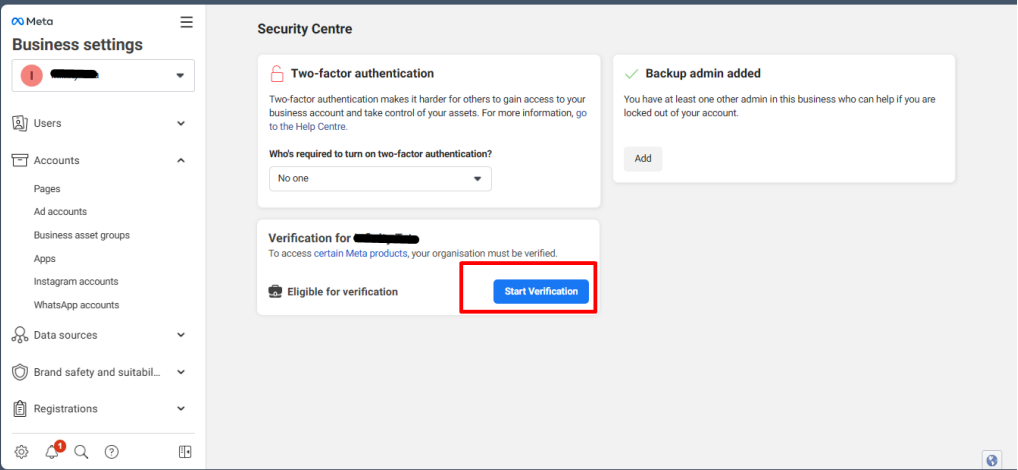The height and width of the screenshot is (470, 1018).
Task: Click the business account avatar circle
Action: click(x=32, y=75)
